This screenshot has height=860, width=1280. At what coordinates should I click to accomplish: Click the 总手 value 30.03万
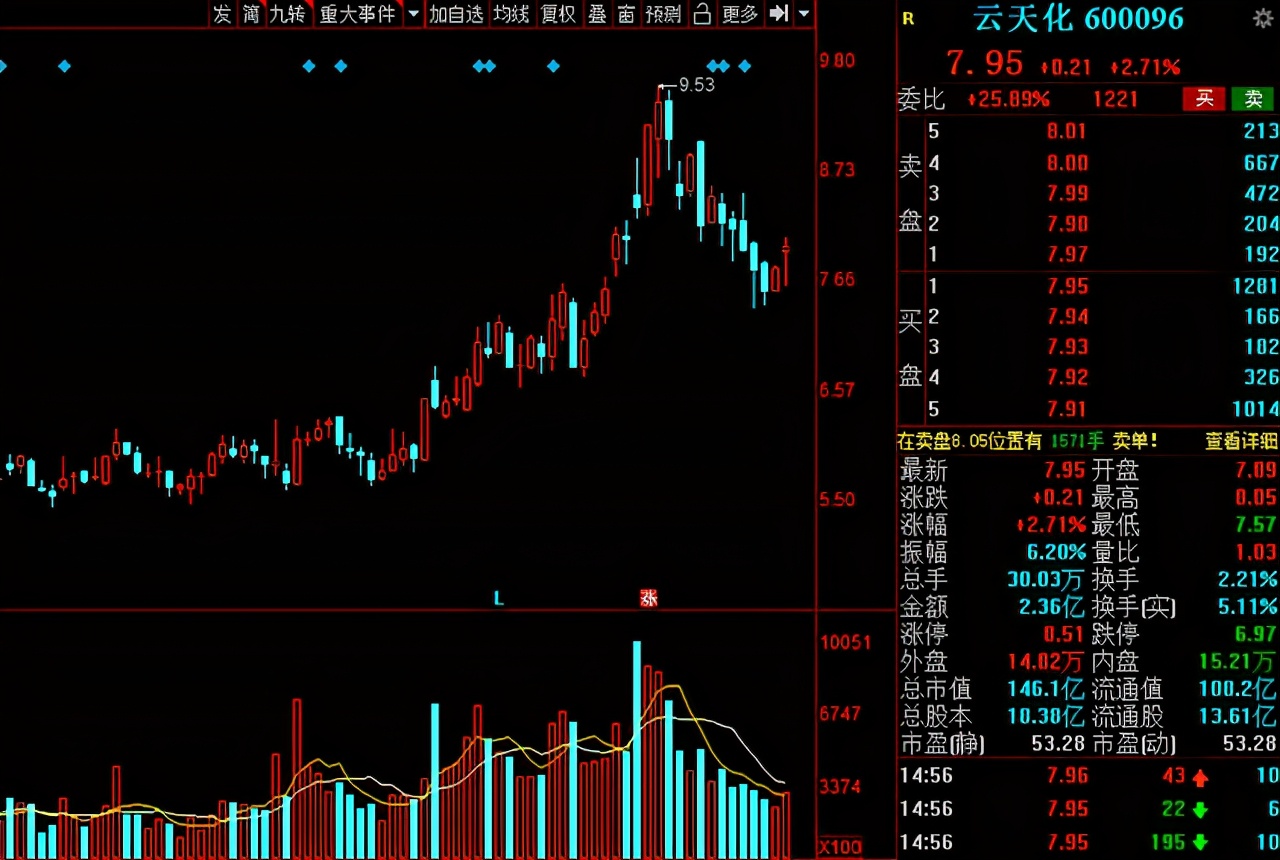pos(1047,579)
